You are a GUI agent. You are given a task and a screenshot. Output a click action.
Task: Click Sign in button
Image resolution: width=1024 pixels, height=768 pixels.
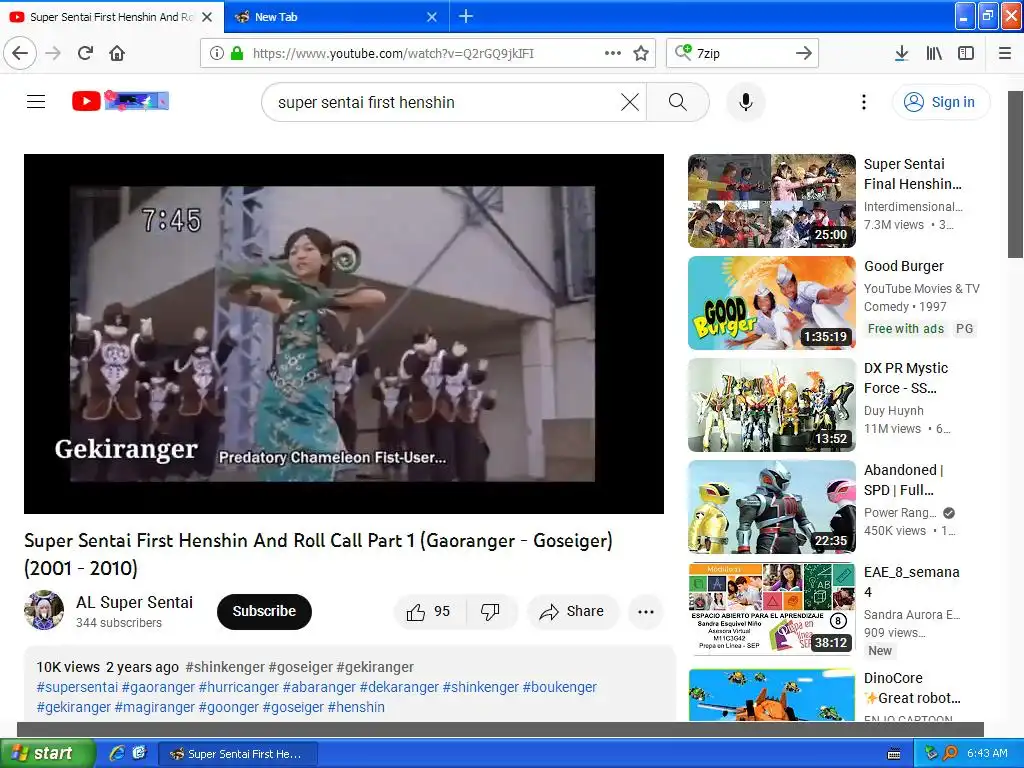click(x=940, y=102)
